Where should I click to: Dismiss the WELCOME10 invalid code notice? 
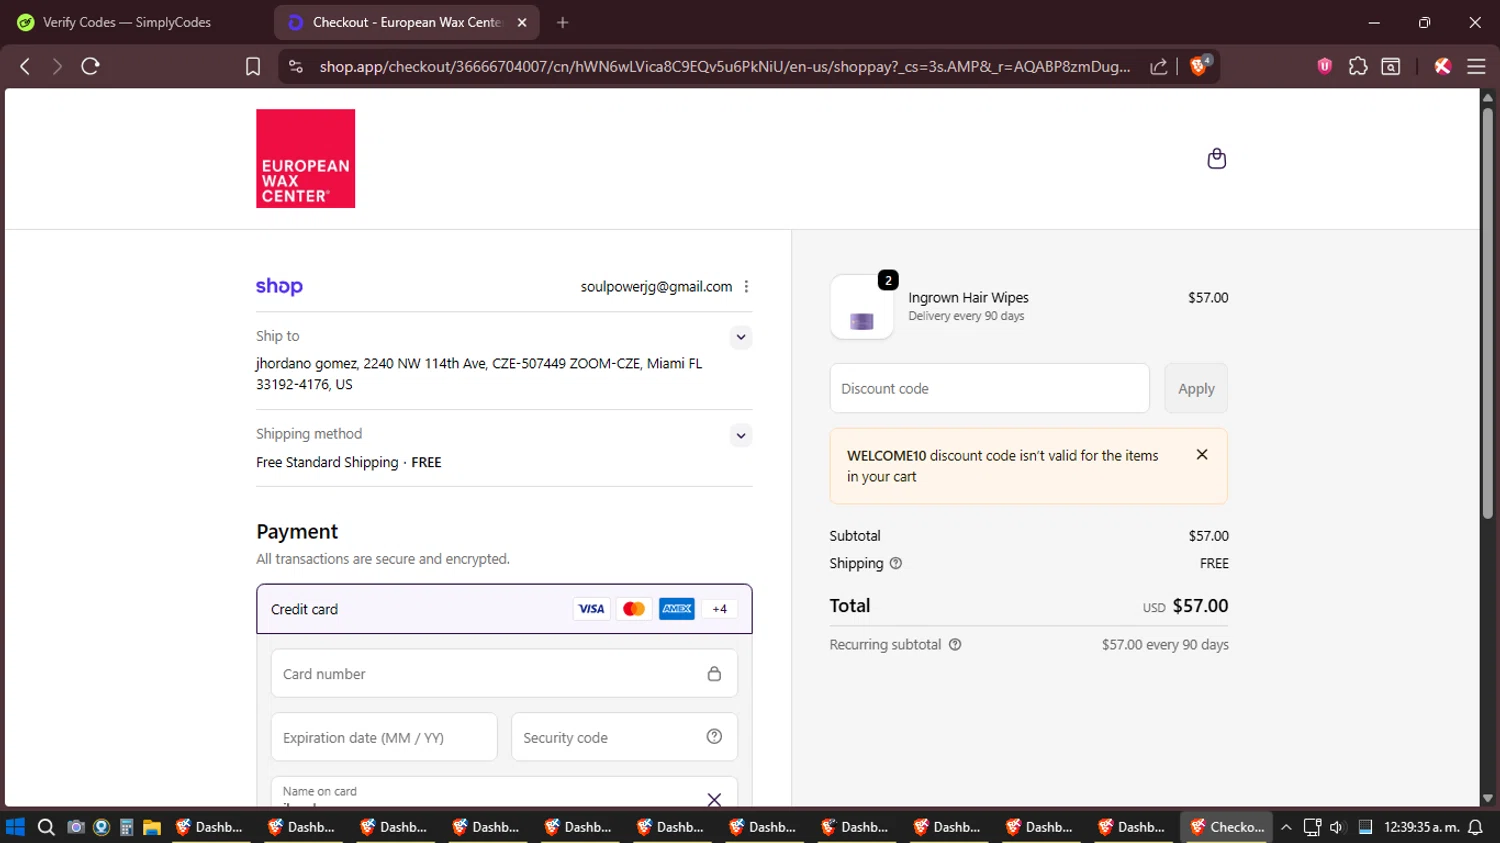click(x=1202, y=454)
